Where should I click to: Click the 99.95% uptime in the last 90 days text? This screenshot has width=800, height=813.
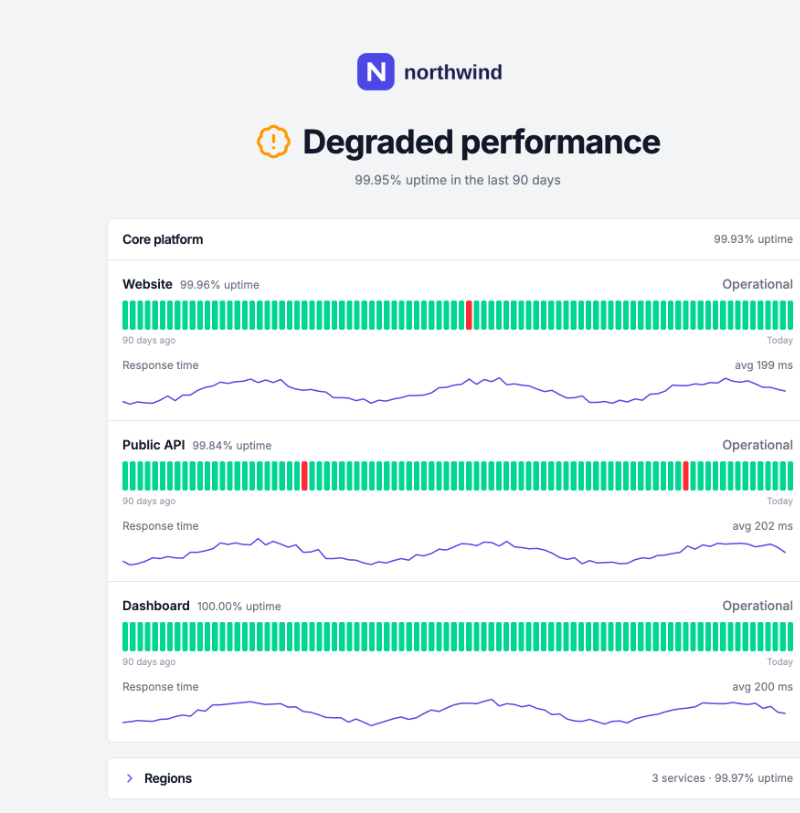point(457,180)
